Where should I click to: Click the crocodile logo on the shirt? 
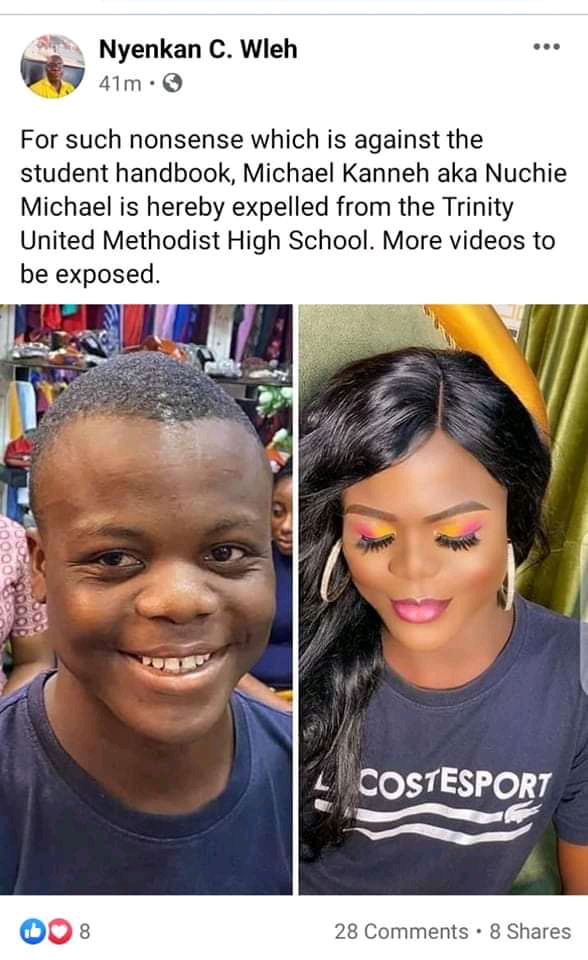pos(522,812)
